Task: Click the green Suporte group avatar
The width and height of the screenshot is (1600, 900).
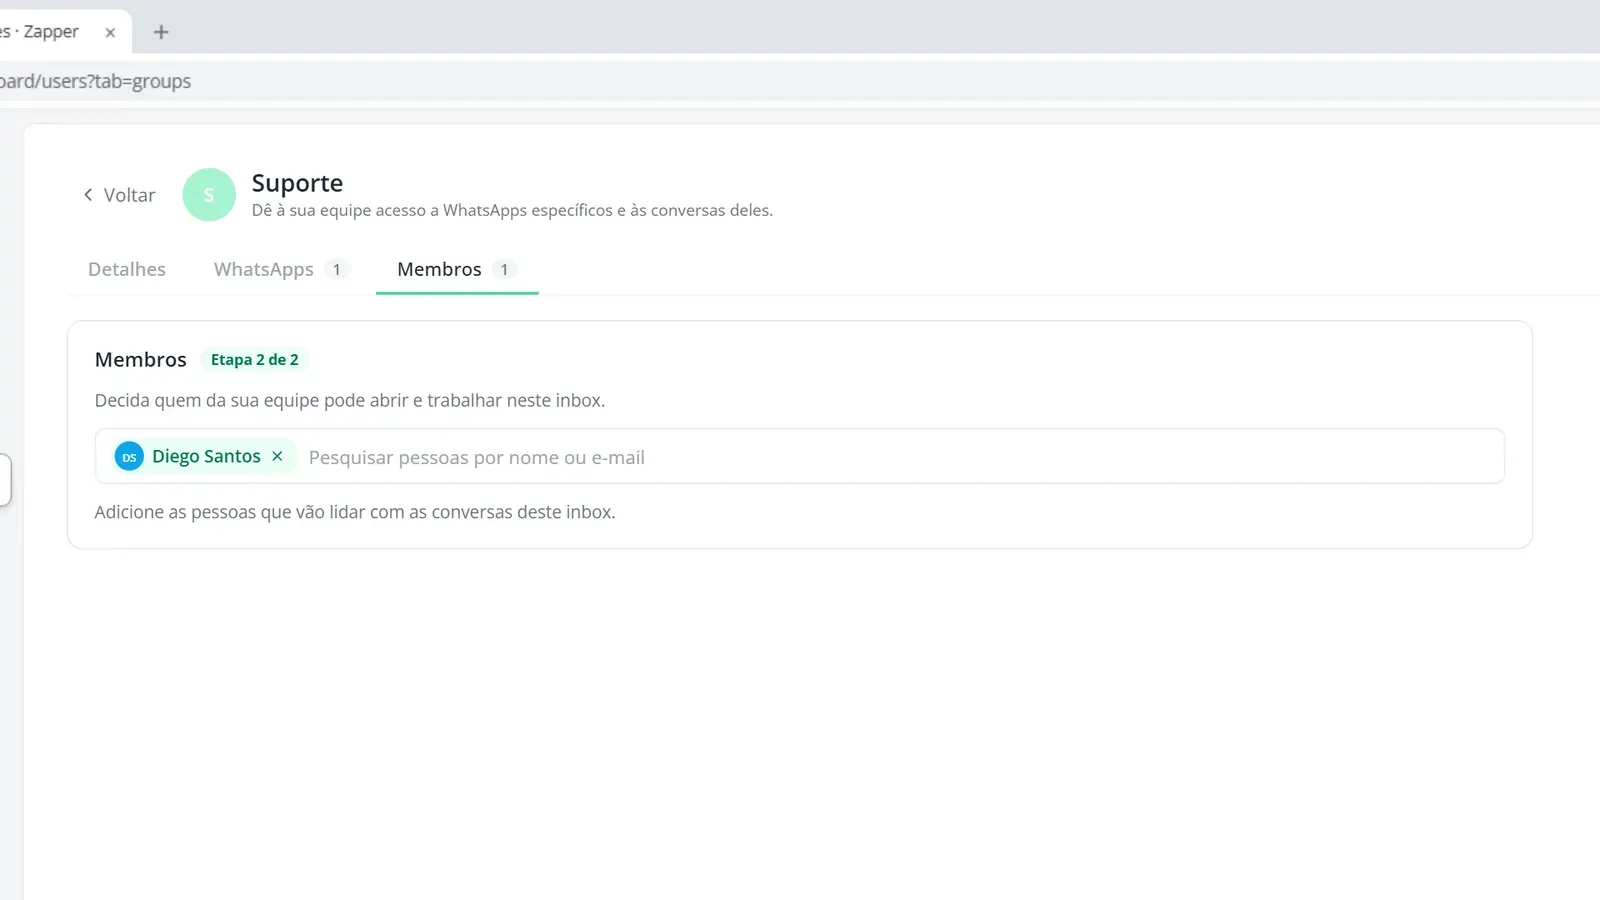Action: tap(209, 195)
